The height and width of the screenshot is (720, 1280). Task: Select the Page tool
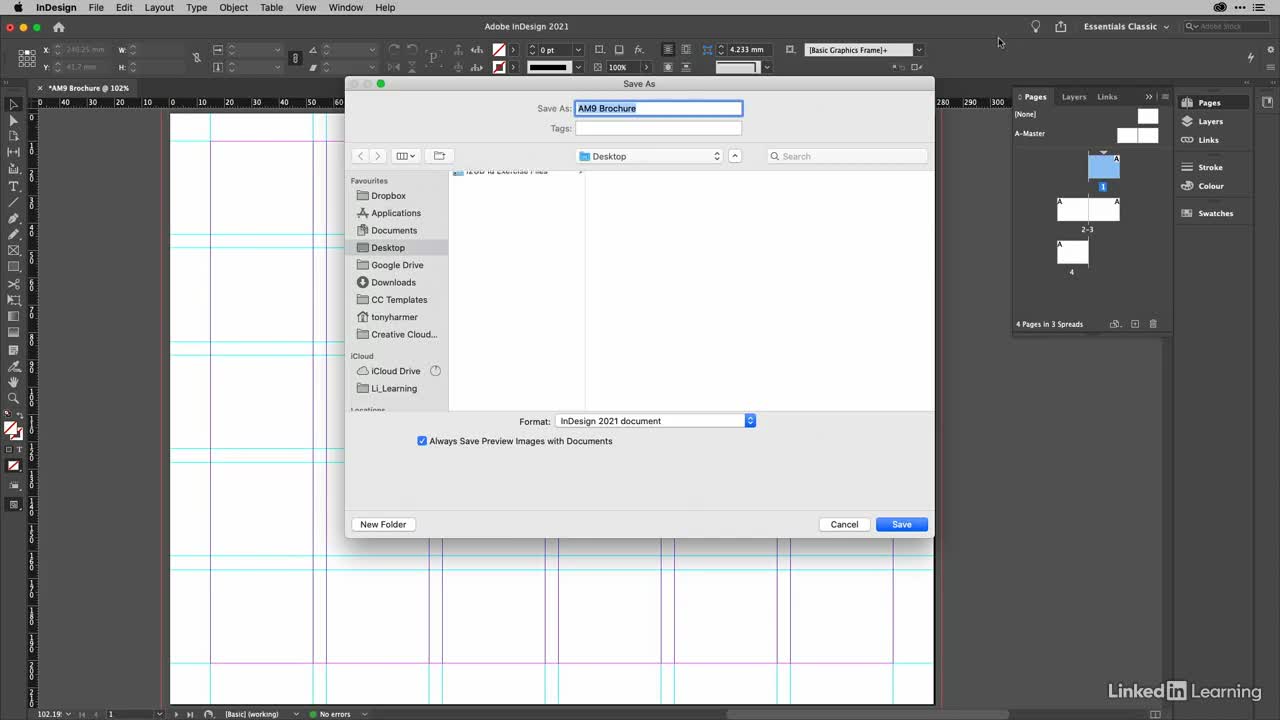14,136
